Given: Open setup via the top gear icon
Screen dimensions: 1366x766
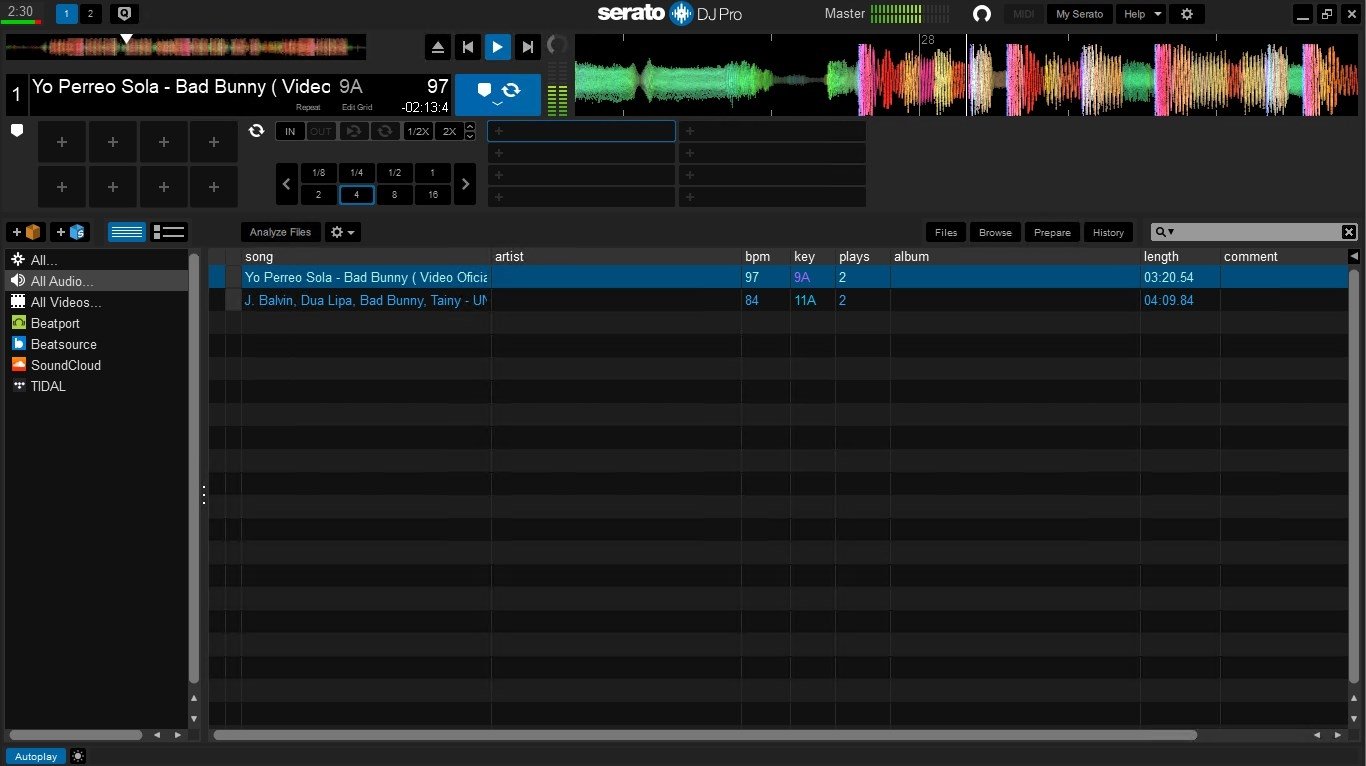Looking at the screenshot, I should (x=1187, y=14).
